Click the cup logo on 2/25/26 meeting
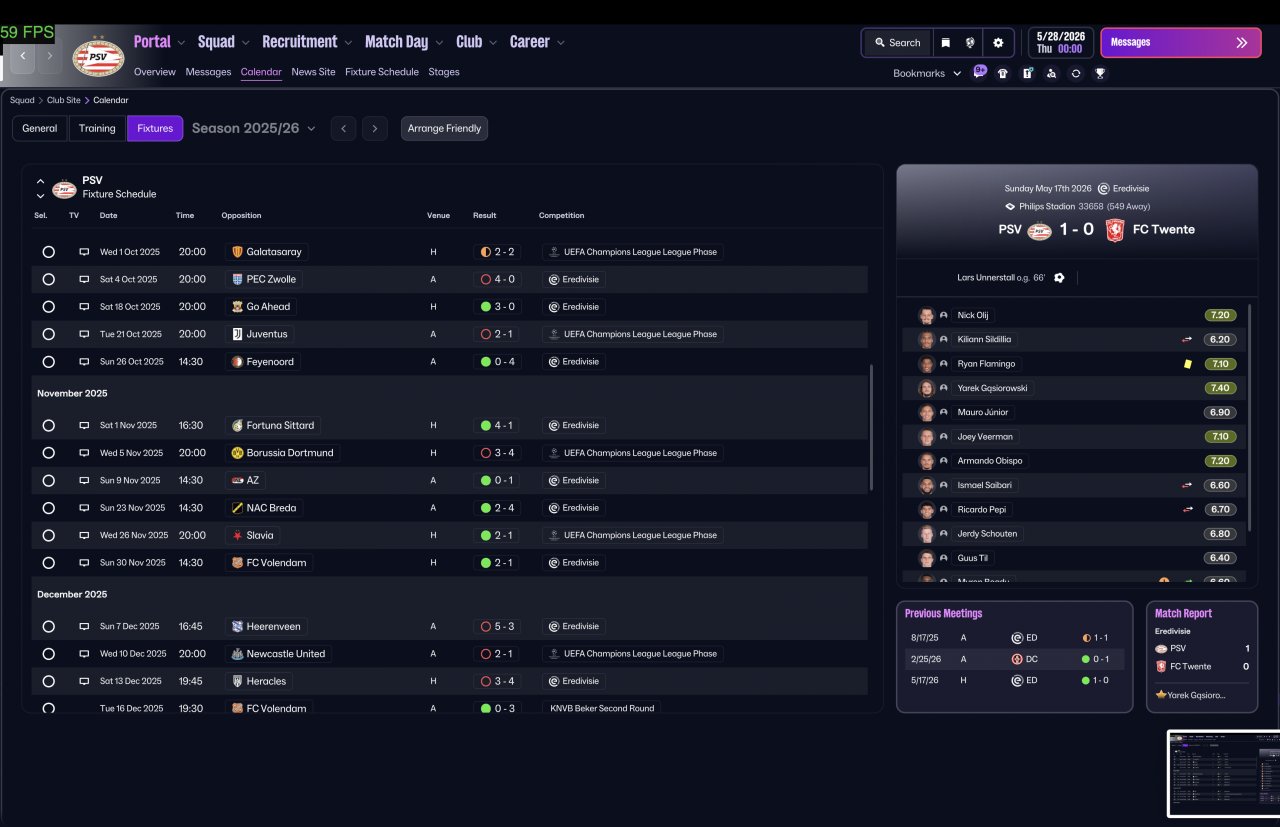 (x=1017, y=659)
